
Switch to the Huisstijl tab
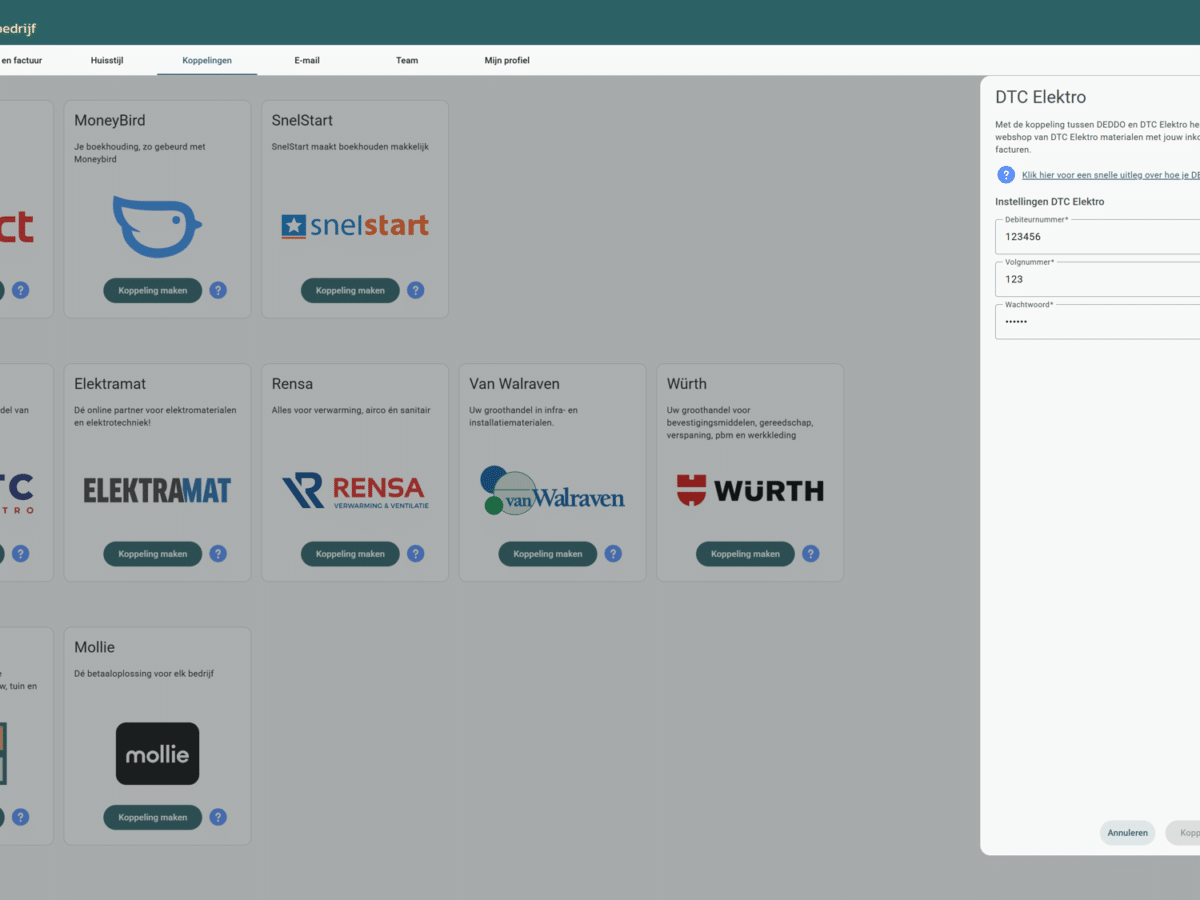click(x=107, y=61)
